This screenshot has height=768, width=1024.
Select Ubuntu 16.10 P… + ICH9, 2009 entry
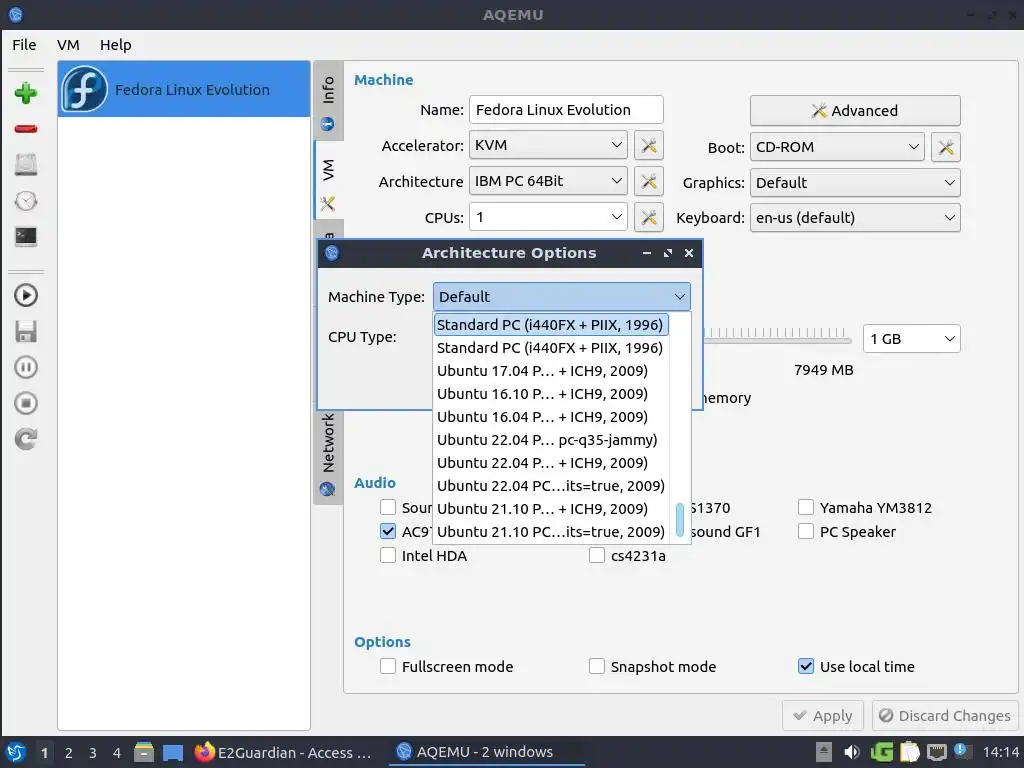click(x=551, y=394)
